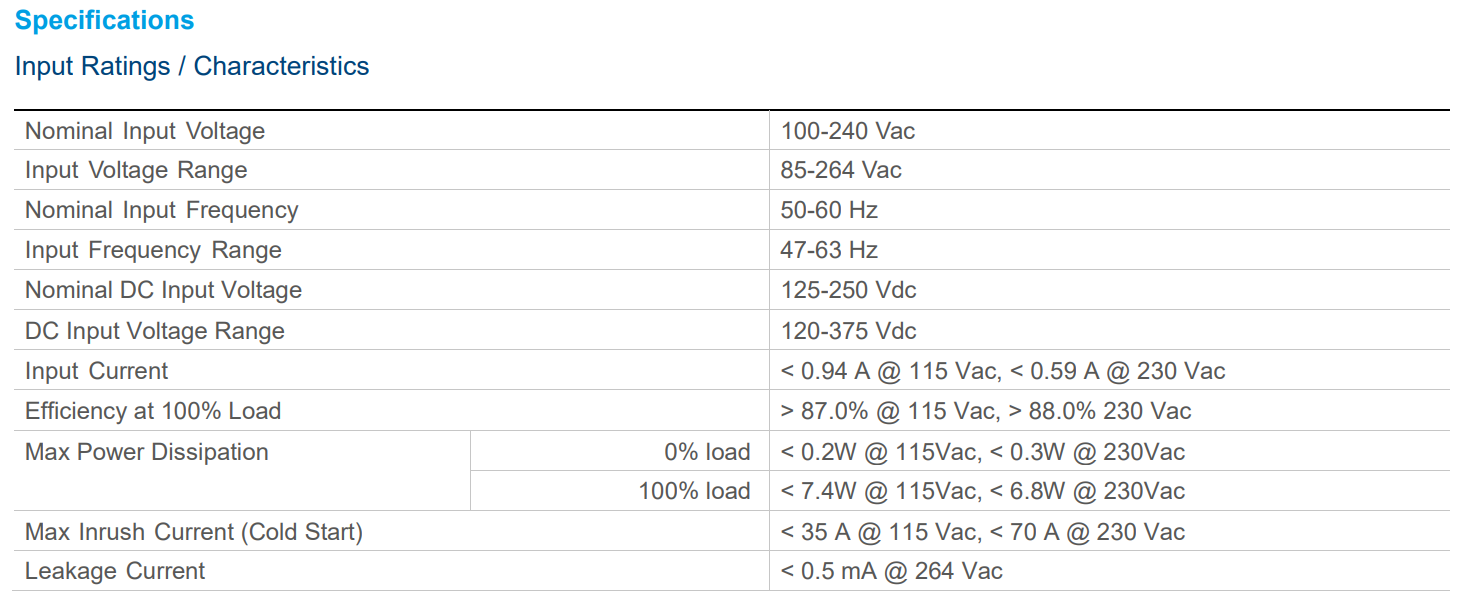The image size is (1475, 601).
Task: Select the 0% load sub-row label
Action: (707, 452)
